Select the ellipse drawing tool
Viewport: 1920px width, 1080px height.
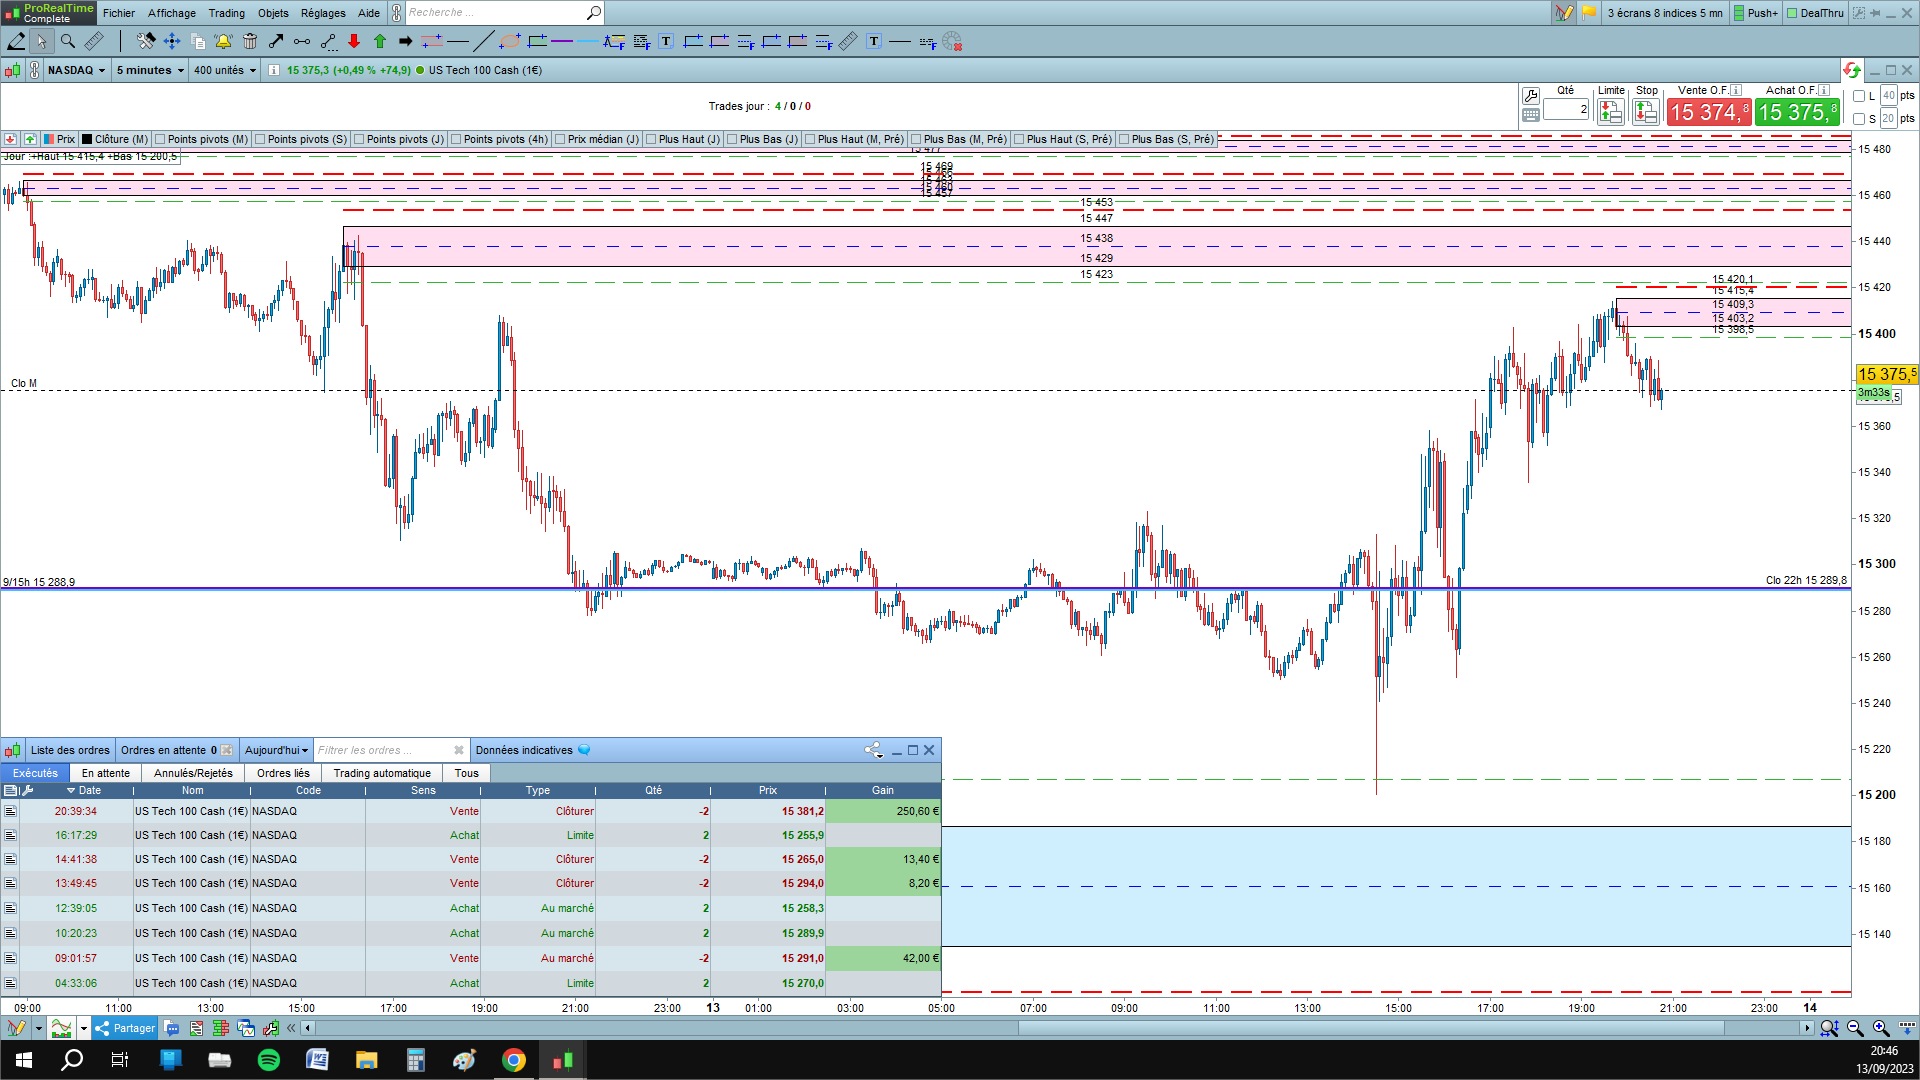pos(510,41)
